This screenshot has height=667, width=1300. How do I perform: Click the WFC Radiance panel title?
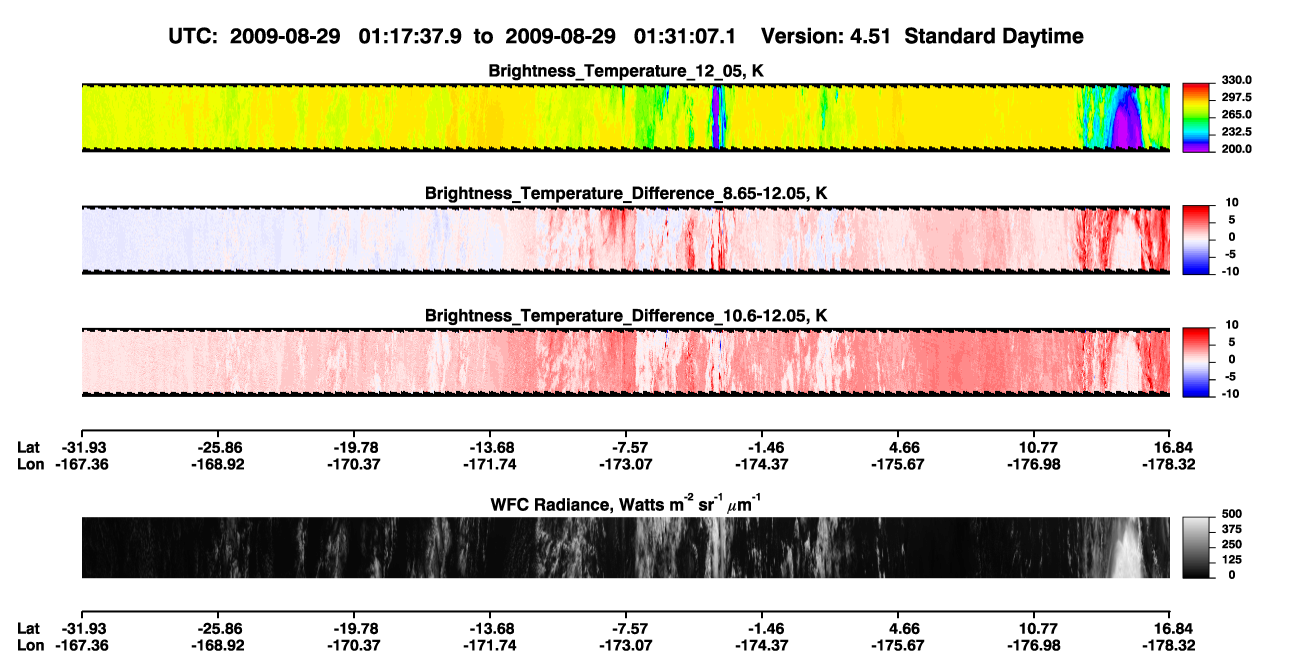click(626, 504)
